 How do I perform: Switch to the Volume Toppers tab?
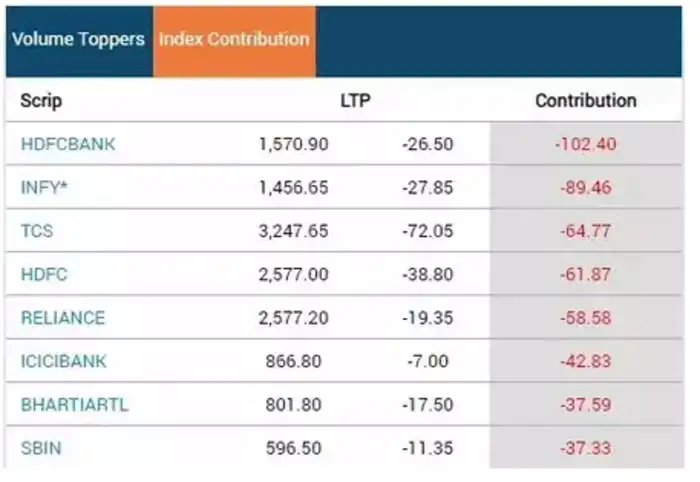(x=78, y=40)
